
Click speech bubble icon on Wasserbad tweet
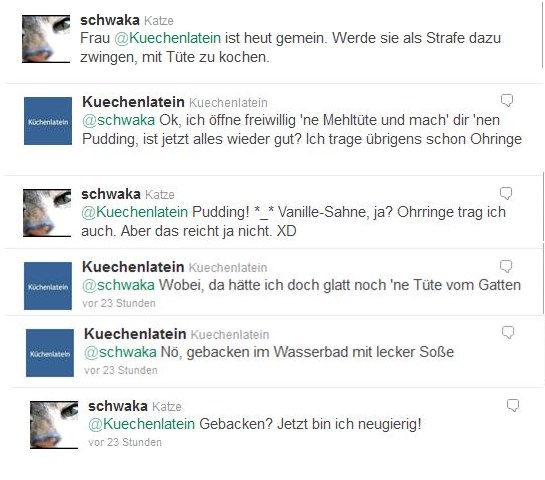point(508,332)
